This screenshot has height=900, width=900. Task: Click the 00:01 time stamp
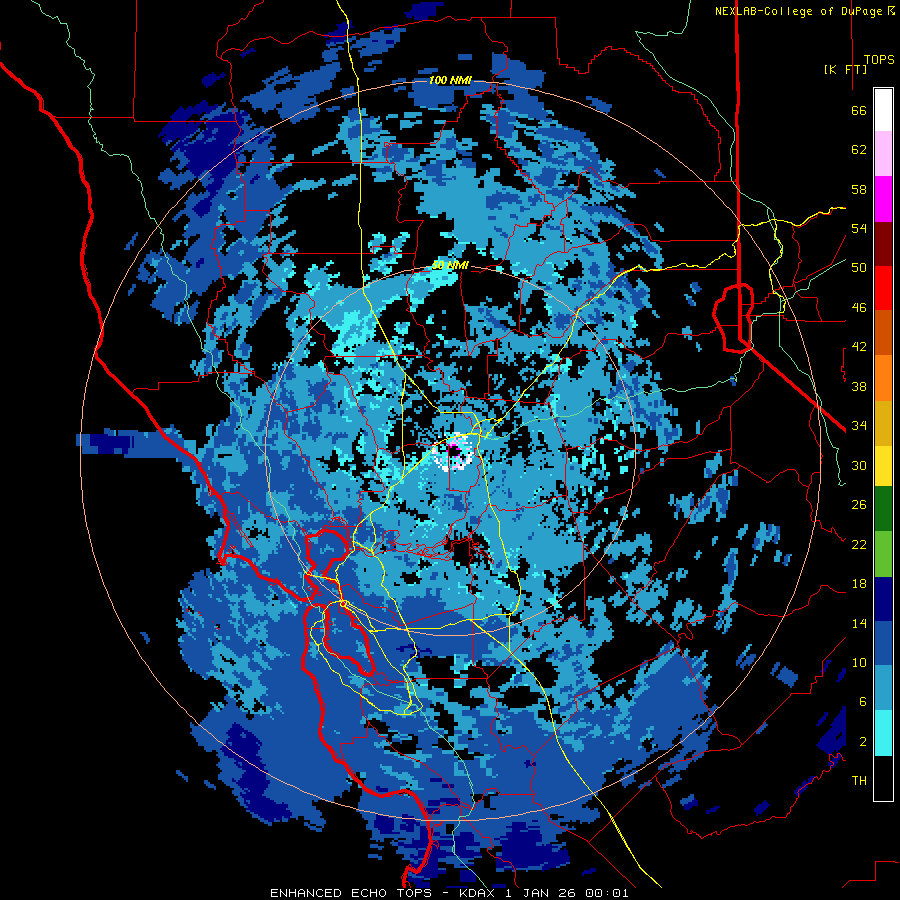pyautogui.click(x=607, y=893)
